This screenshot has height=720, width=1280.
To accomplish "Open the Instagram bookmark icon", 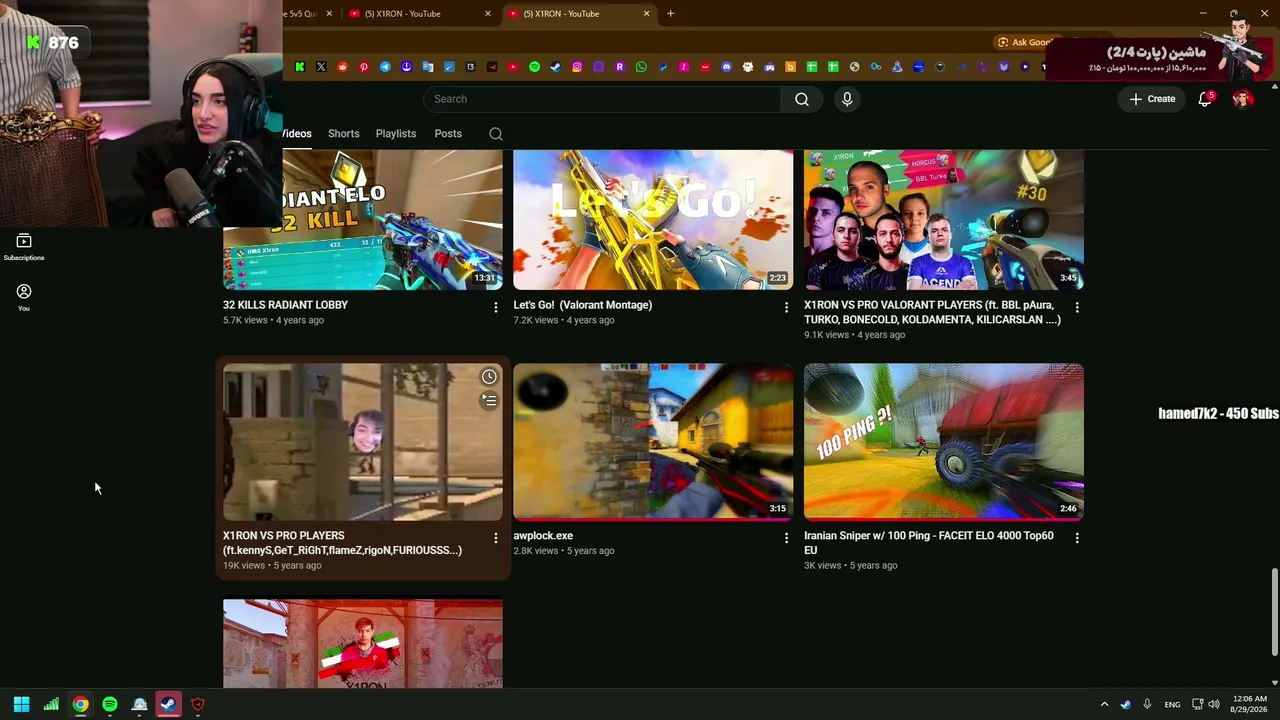I will 577,67.
